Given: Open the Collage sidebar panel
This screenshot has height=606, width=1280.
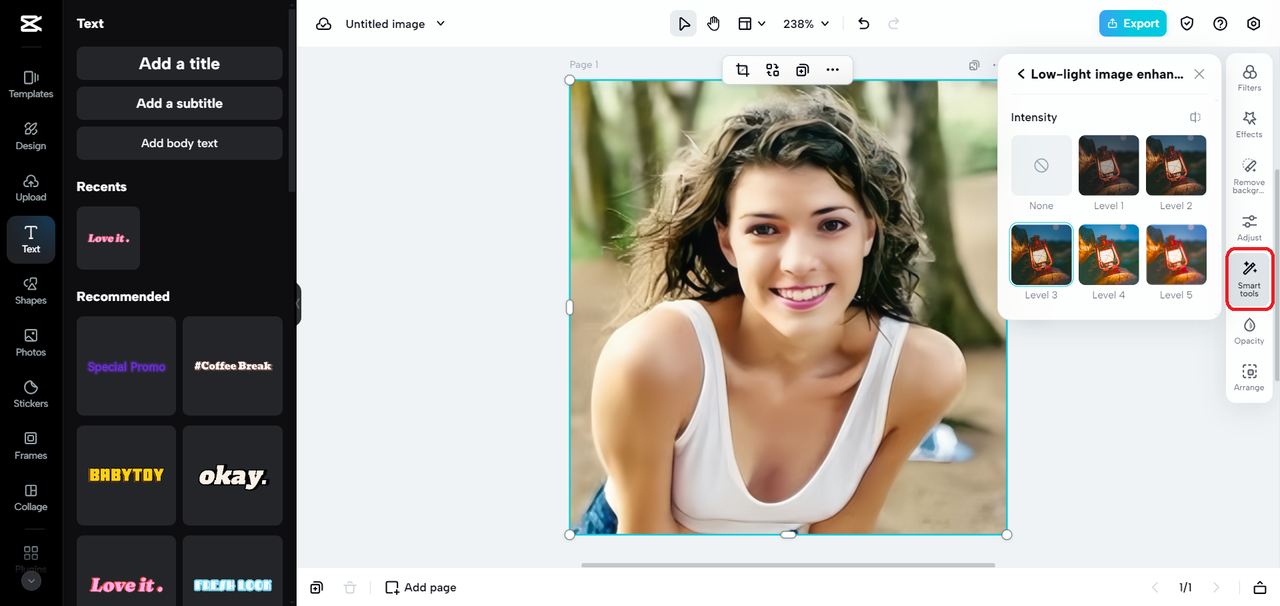Looking at the screenshot, I should [31, 497].
